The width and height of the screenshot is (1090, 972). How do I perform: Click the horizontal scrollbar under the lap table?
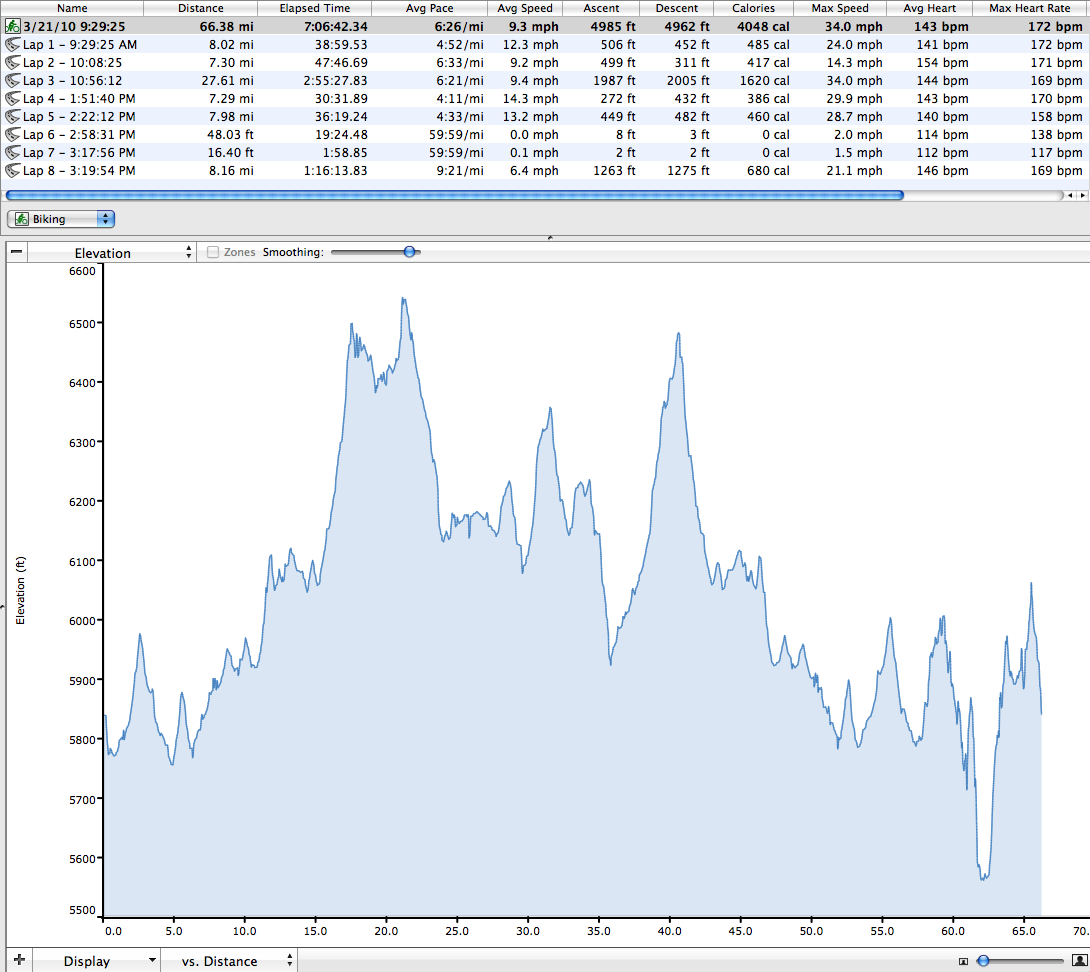click(455, 196)
